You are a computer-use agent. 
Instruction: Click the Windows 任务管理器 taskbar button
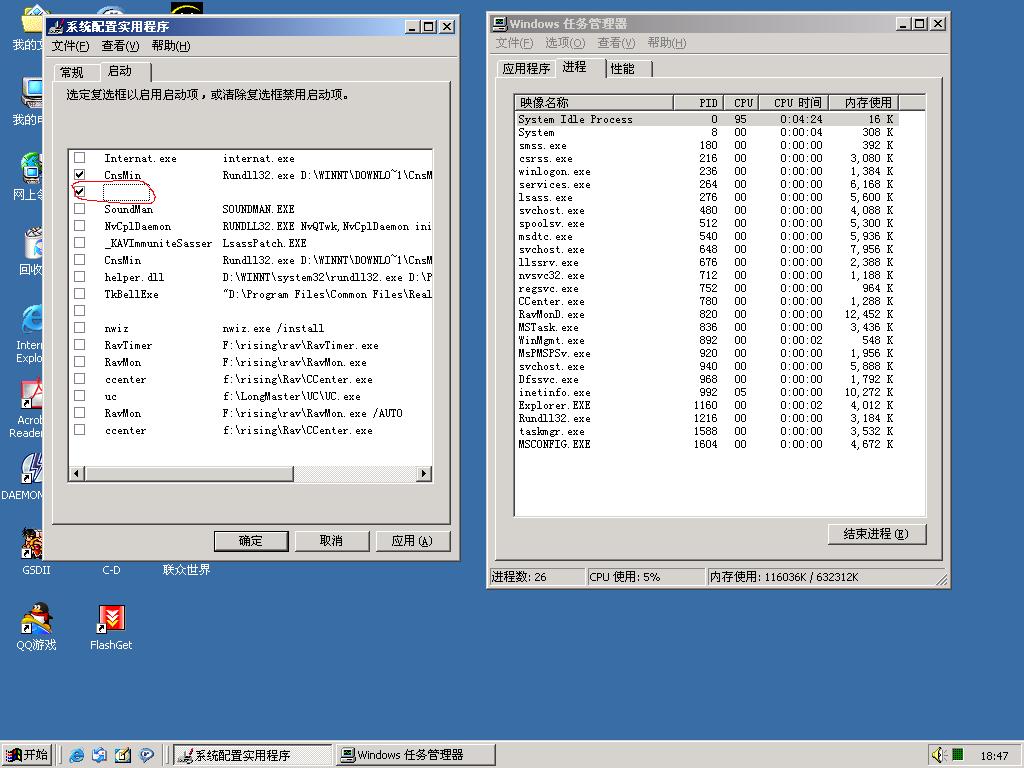click(x=415, y=755)
